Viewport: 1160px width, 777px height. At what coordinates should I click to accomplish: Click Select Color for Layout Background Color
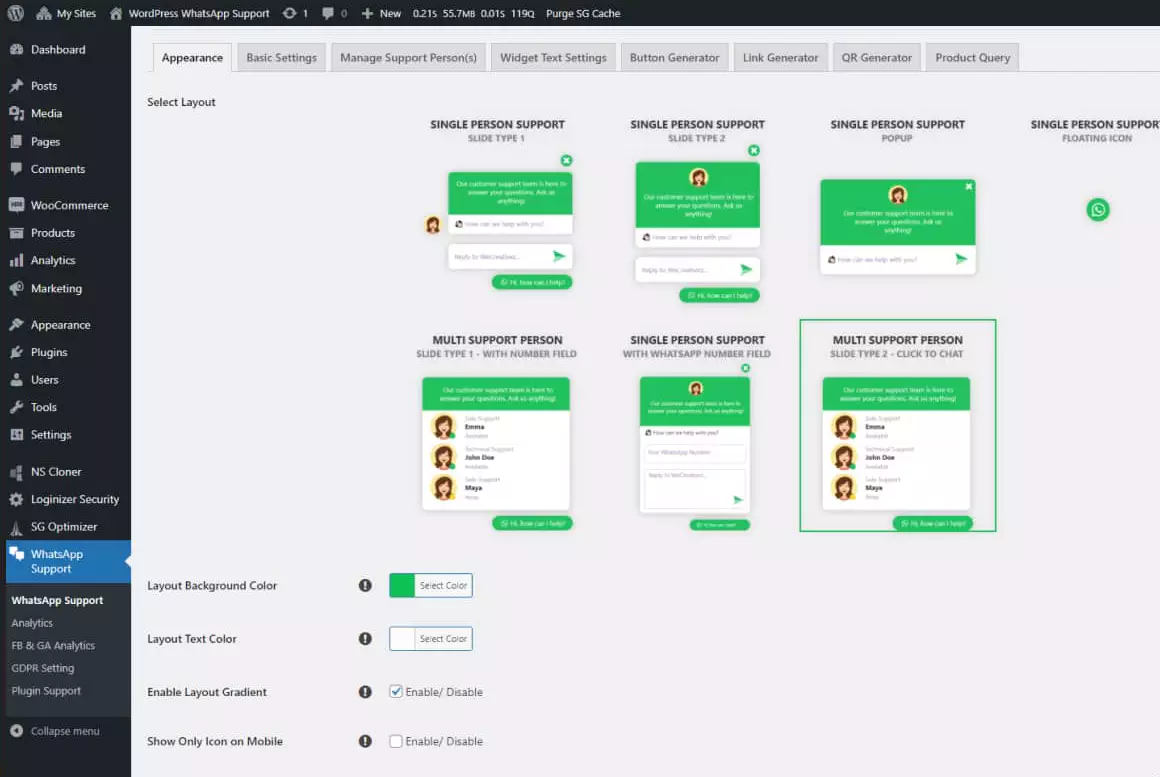tap(443, 585)
